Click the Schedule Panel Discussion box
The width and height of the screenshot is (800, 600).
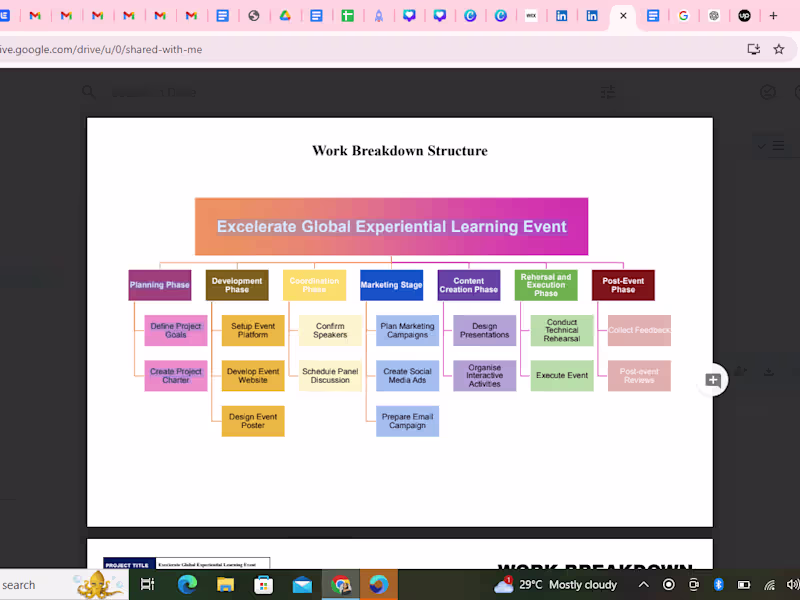click(330, 376)
